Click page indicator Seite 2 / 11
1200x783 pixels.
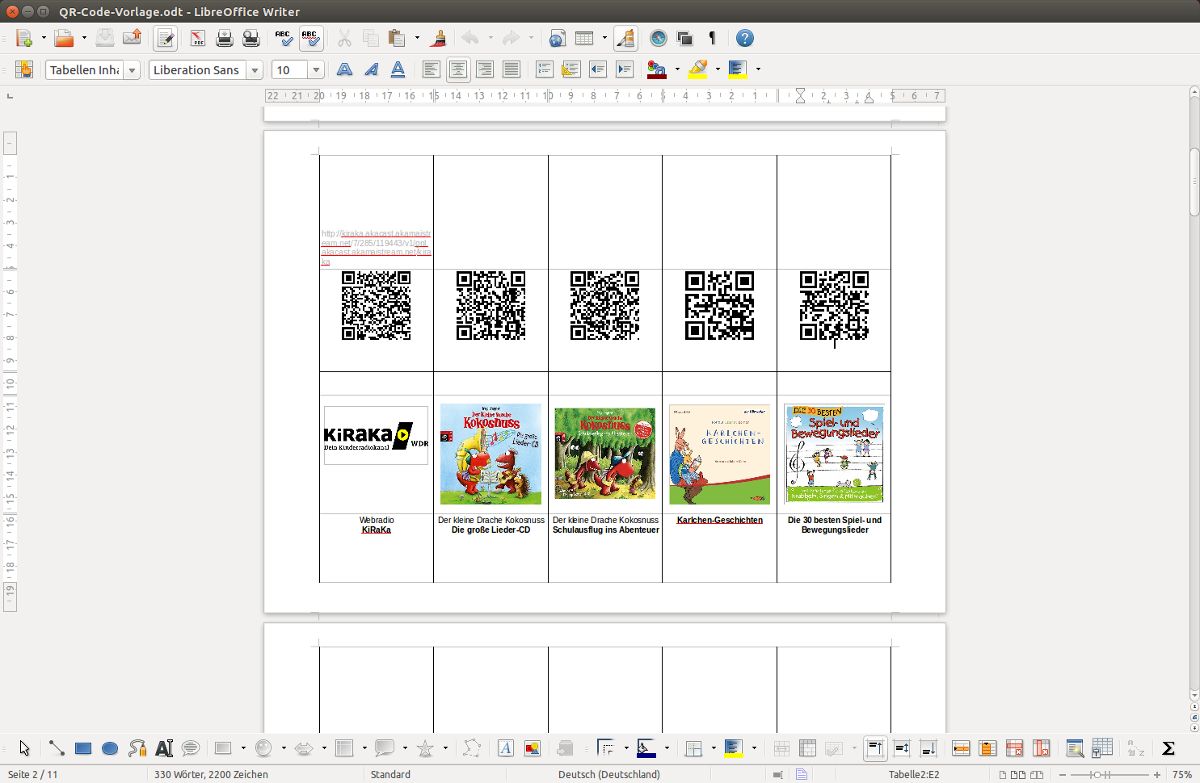(x=32, y=774)
